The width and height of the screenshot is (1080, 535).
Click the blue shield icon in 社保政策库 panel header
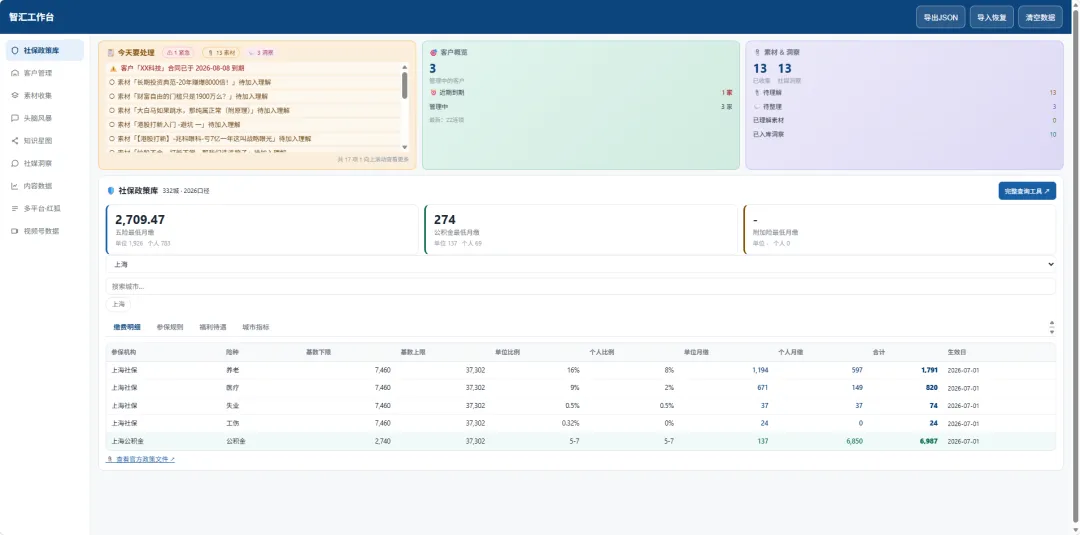coord(111,191)
